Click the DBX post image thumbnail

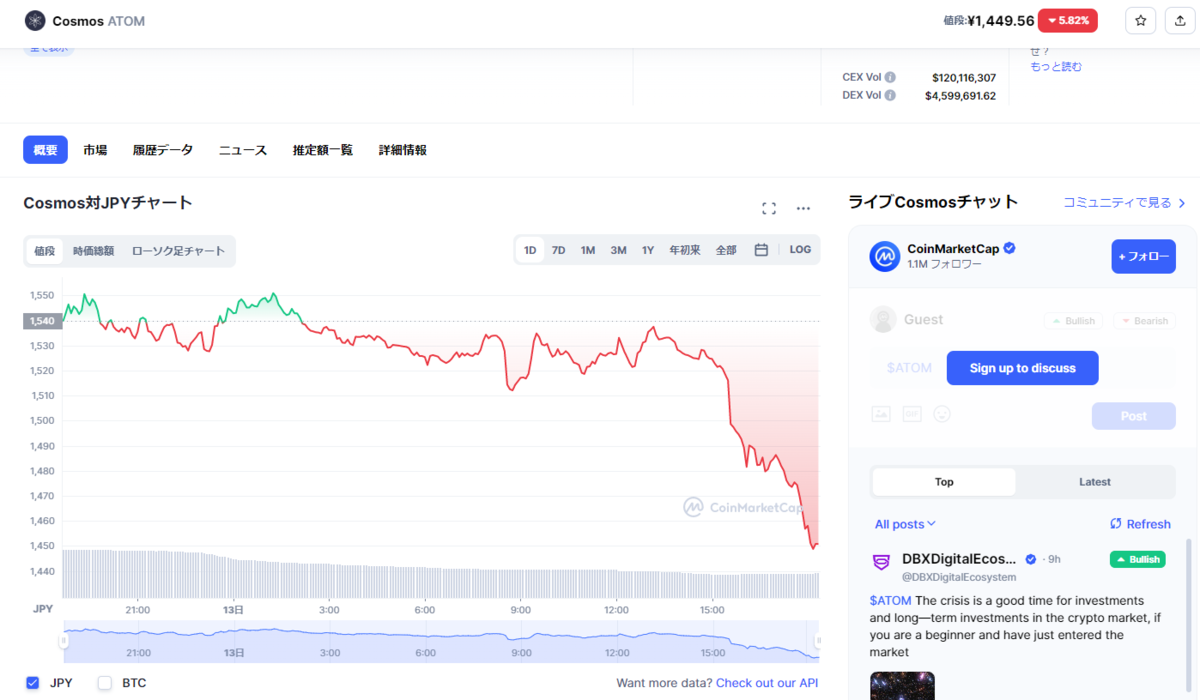(902, 686)
